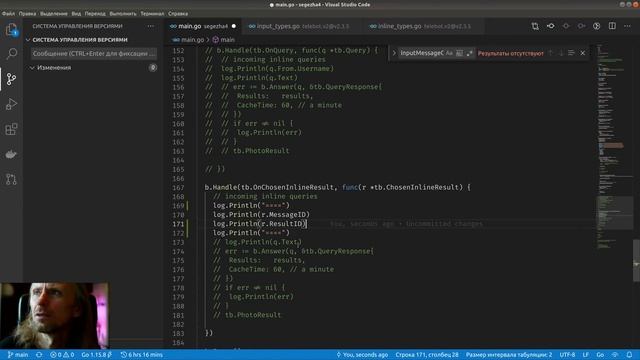Toggle Match Case in find widget
This screenshot has width=640, height=360.
click(449, 53)
